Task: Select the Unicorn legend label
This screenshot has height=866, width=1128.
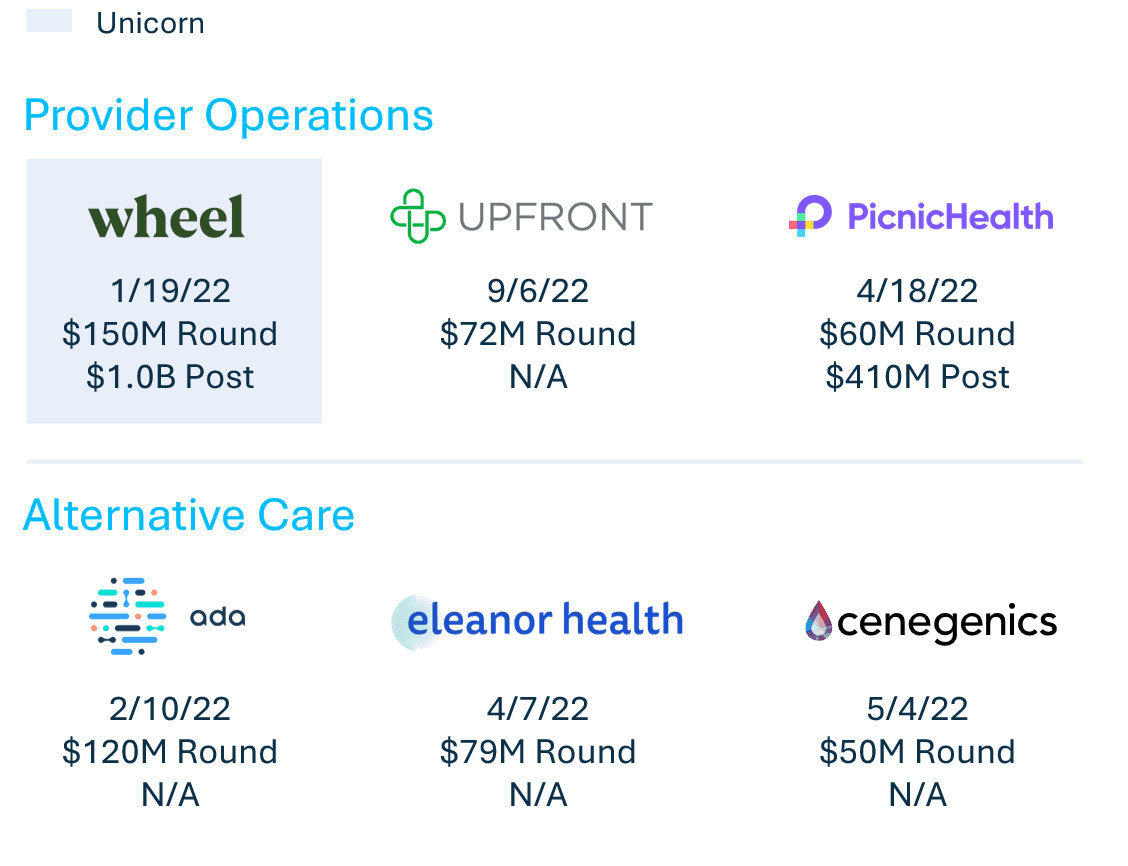Action: click(151, 24)
